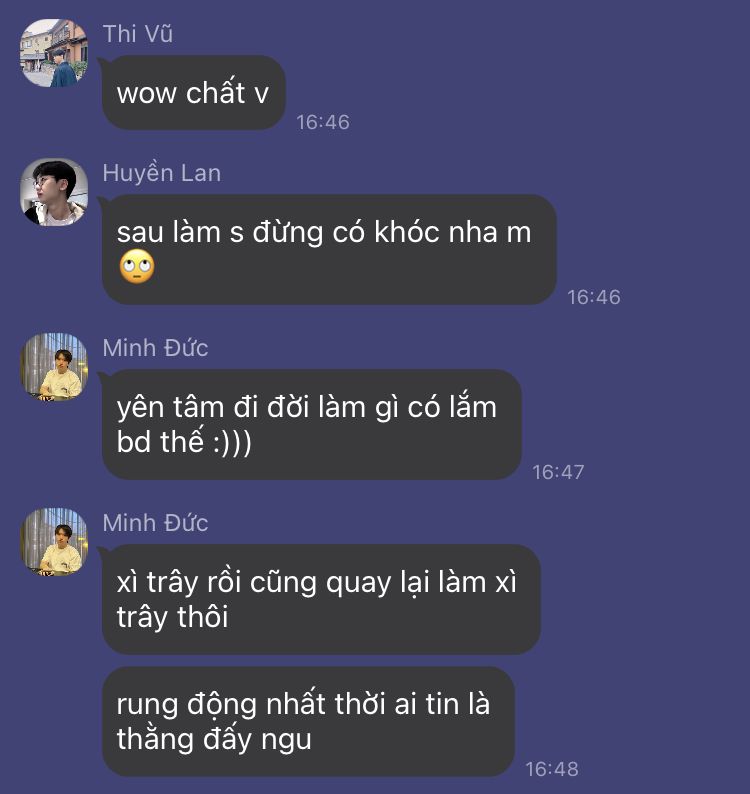Image resolution: width=750 pixels, height=794 pixels.
Task: Click the 16:48 timestamp
Action: pyautogui.click(x=551, y=769)
